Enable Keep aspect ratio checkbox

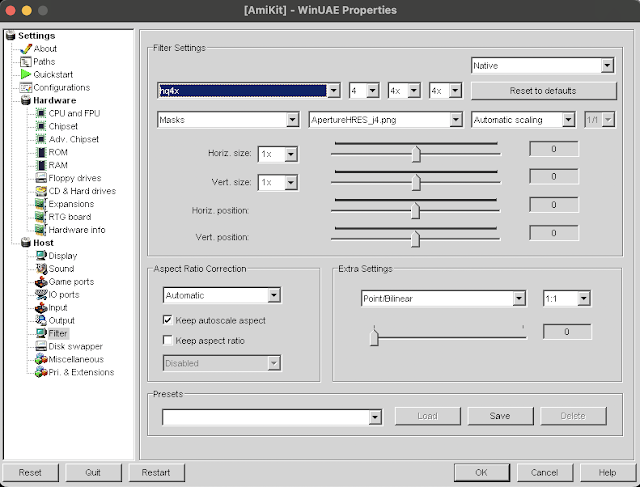pos(167,340)
